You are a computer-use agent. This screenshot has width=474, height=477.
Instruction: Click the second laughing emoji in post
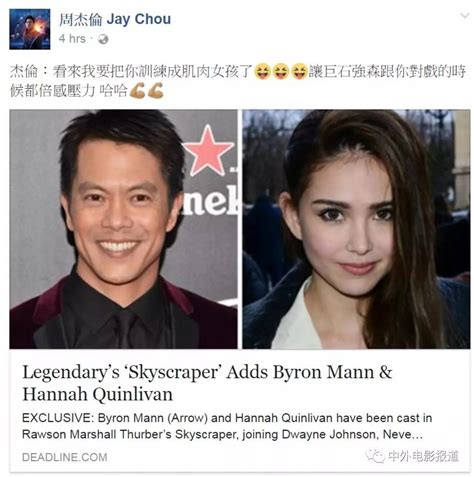[x=281, y=72]
